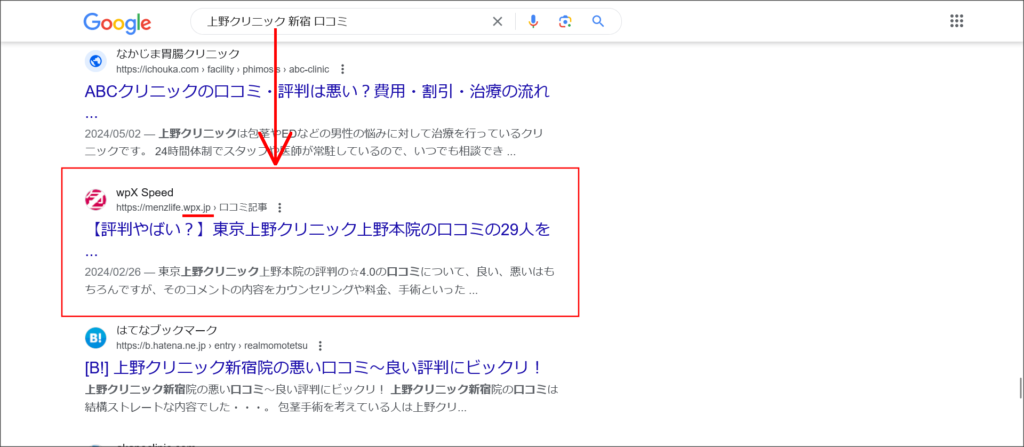Click the snippet dated 2024/05/02
Screen dimensions: 1024x447
coord(315,142)
